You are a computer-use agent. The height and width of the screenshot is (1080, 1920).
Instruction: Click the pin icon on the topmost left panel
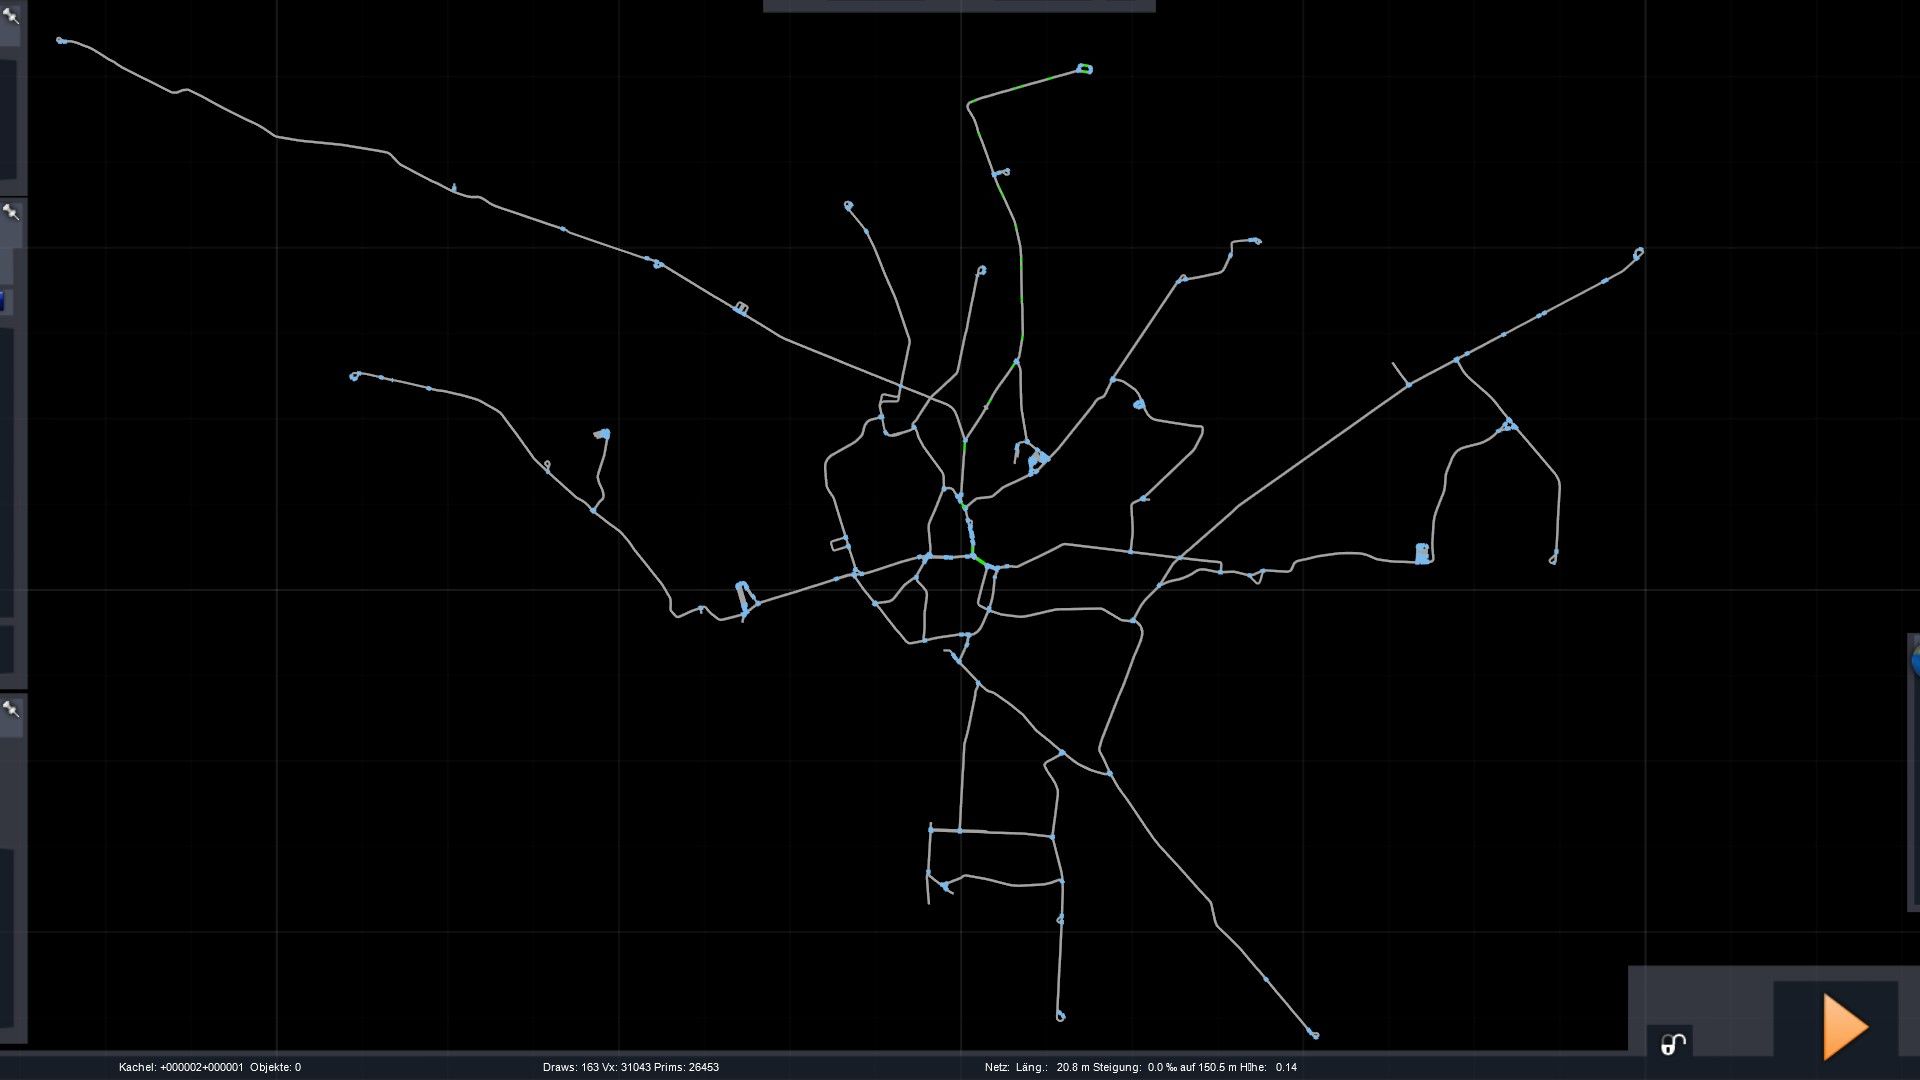click(x=11, y=14)
